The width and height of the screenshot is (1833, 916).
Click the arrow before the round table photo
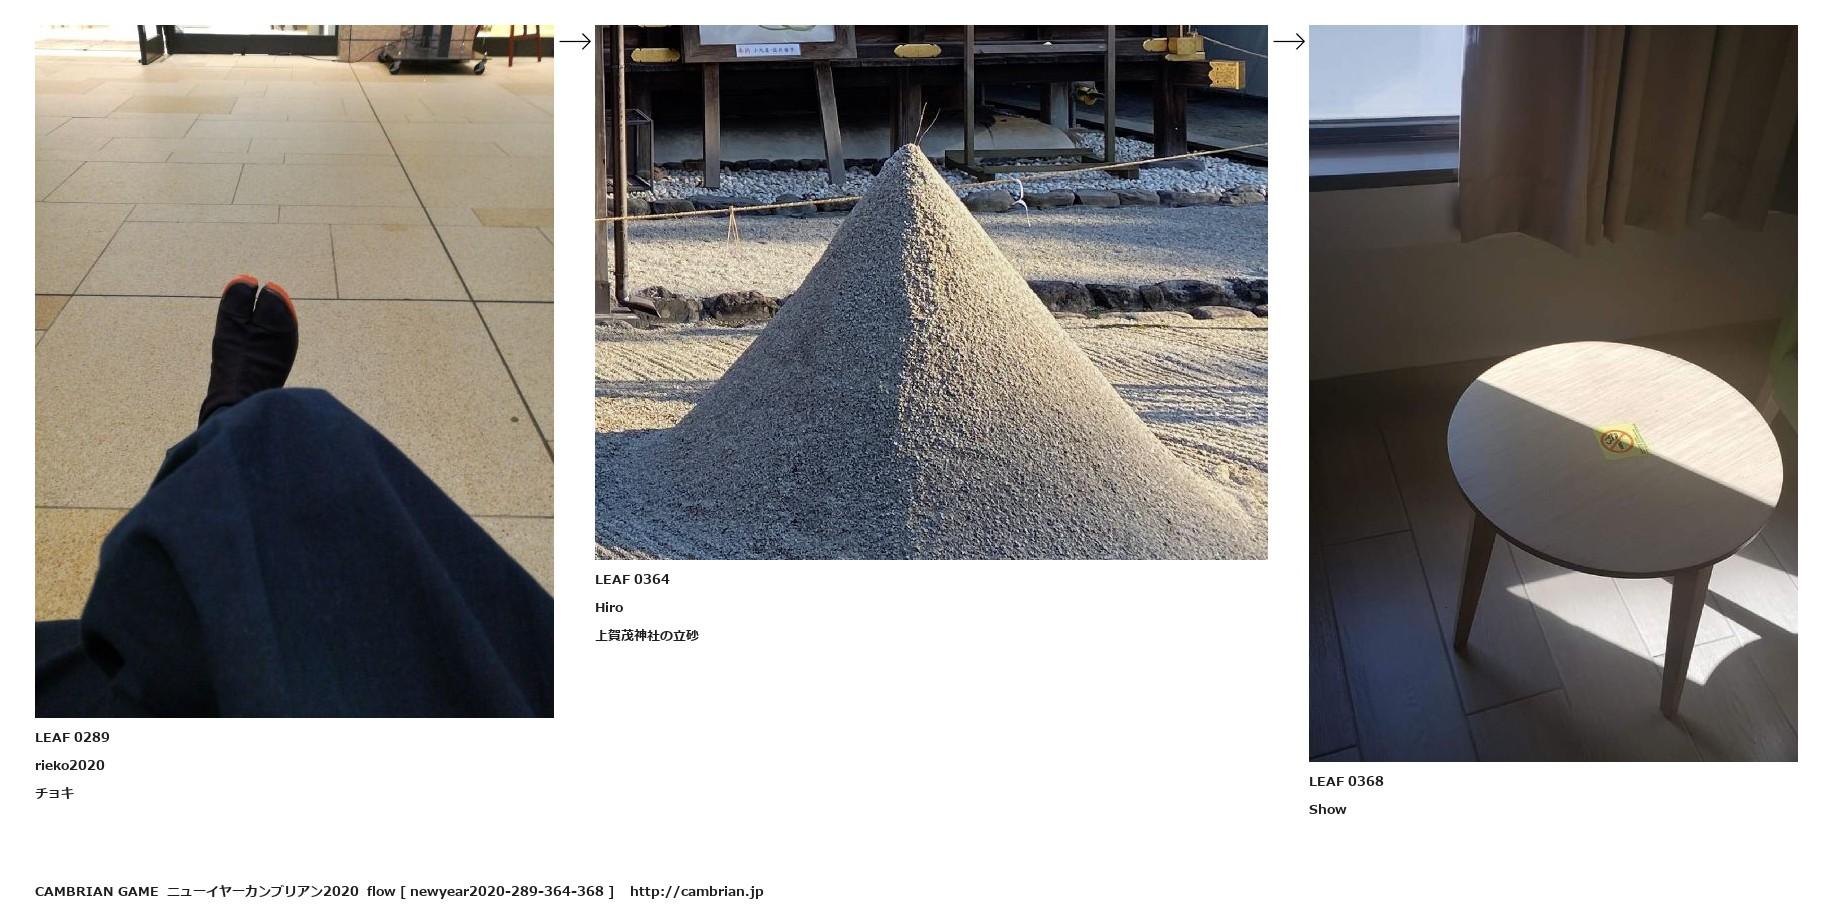point(1288,41)
